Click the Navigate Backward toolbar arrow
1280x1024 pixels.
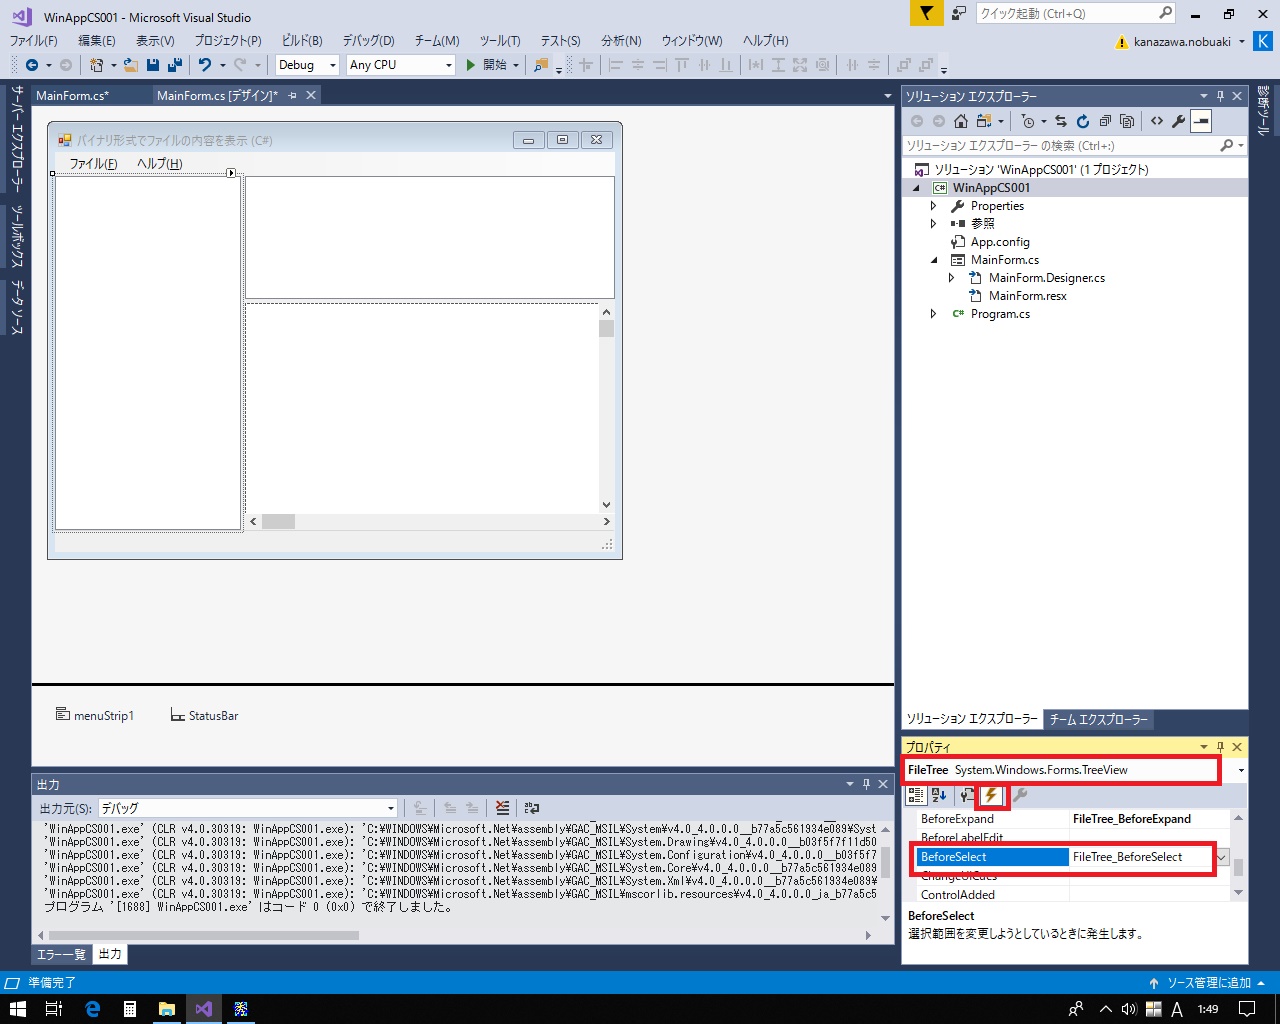tap(32, 65)
